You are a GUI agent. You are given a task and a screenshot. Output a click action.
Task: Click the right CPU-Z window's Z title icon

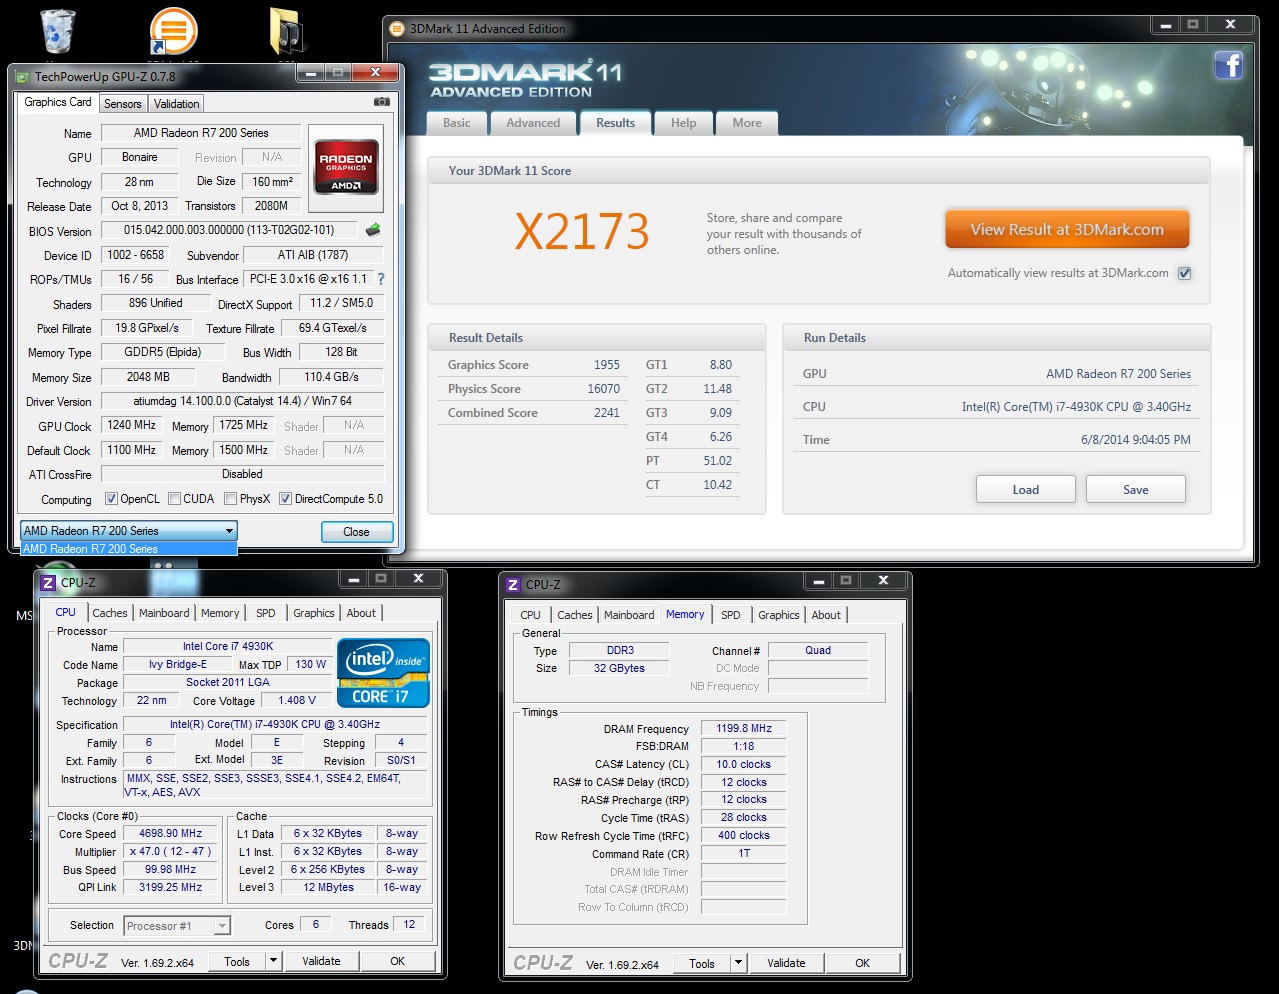tap(513, 584)
